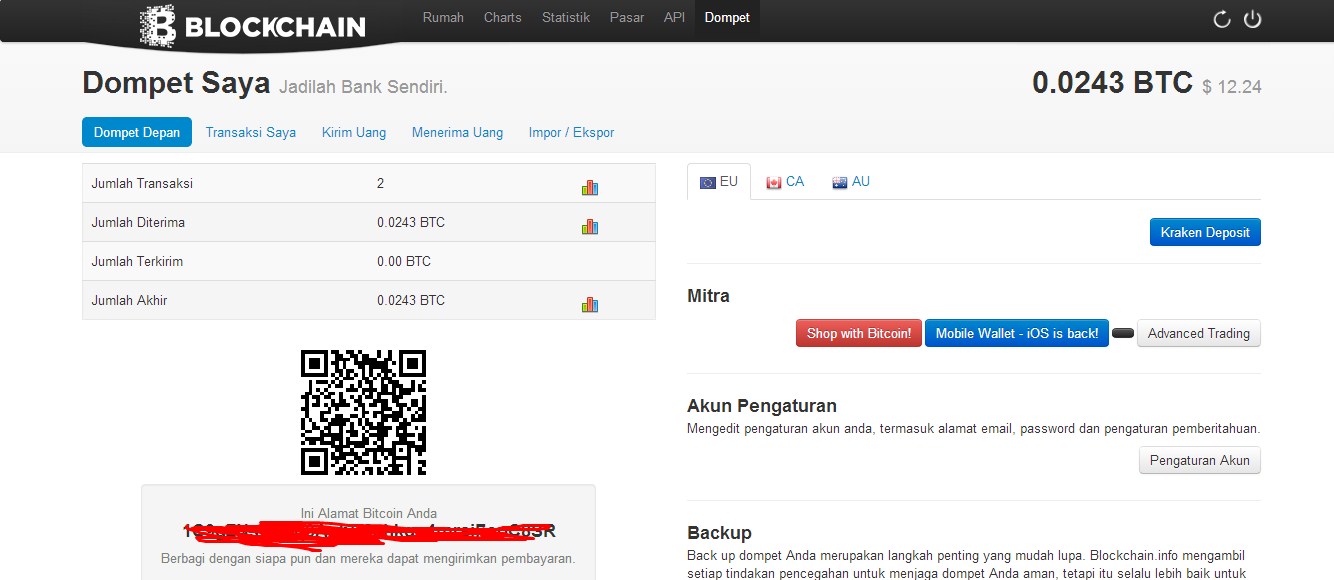Open chart icon for Jumlah Akhir
This screenshot has height=580, width=1334.
click(x=590, y=304)
